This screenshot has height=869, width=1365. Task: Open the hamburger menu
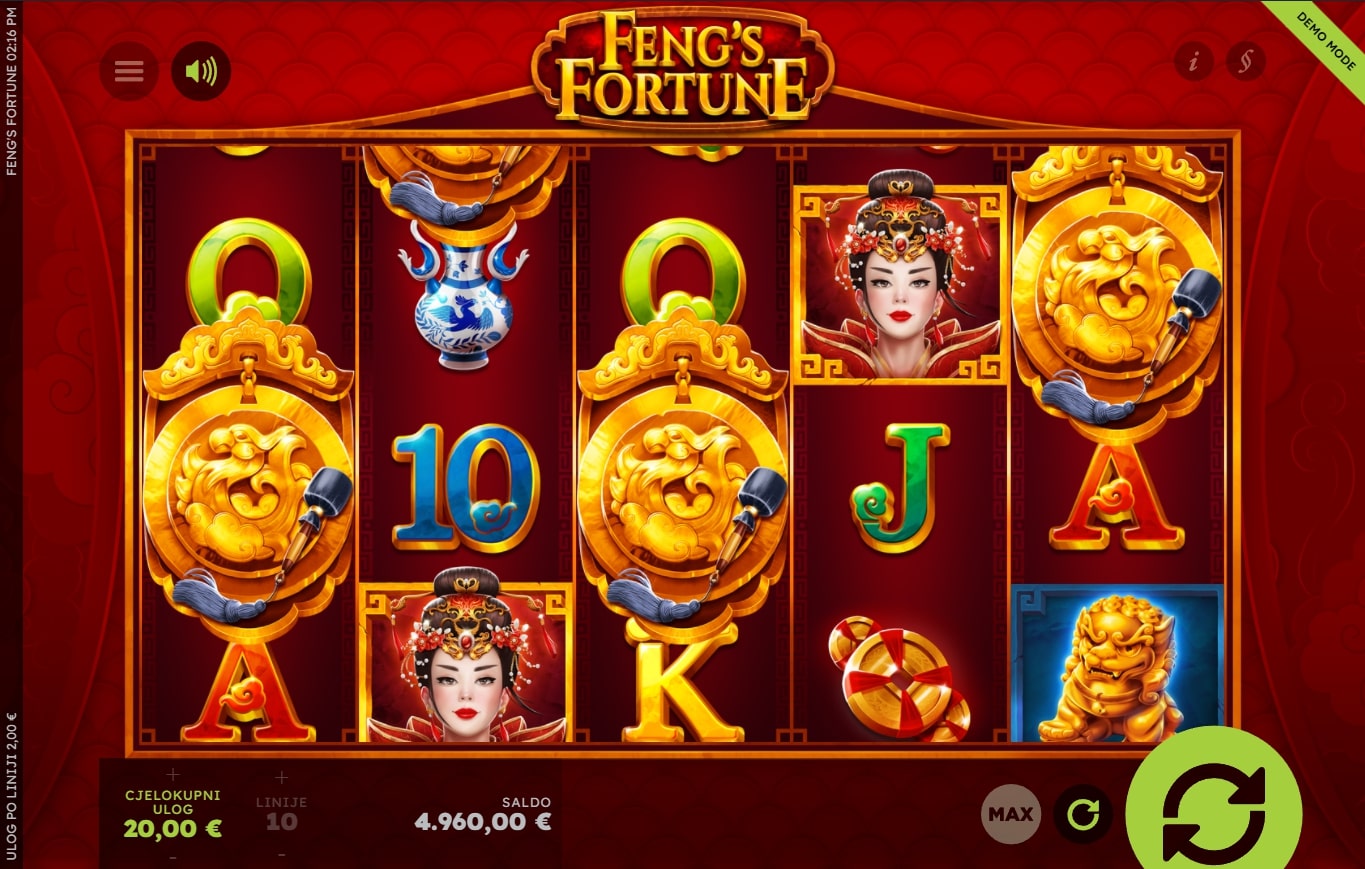coord(129,71)
